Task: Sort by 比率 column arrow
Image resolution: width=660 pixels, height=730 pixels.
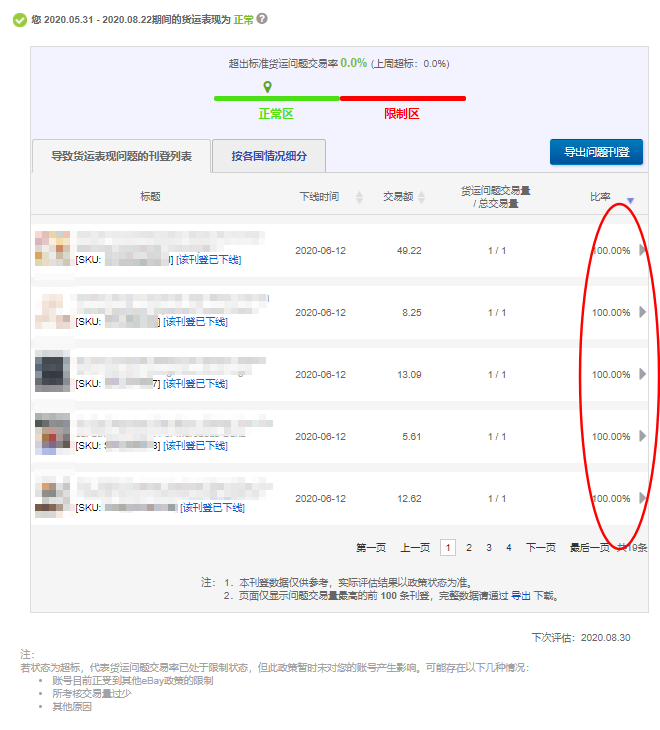Action: tap(630, 200)
